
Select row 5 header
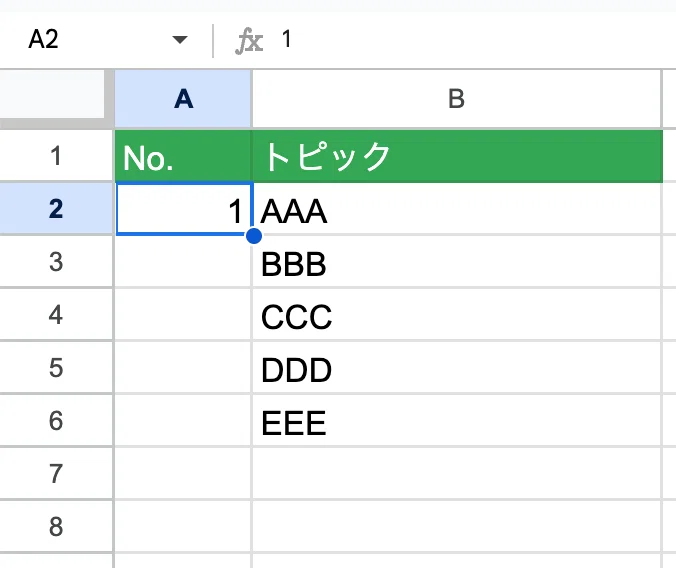56,368
